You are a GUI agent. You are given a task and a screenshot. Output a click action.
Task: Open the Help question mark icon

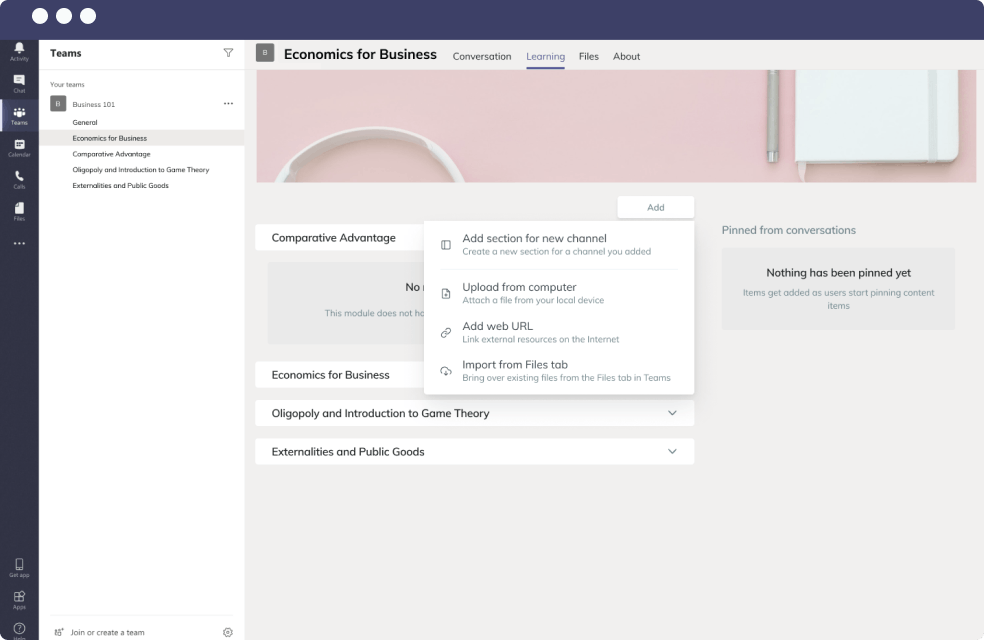(x=19, y=630)
